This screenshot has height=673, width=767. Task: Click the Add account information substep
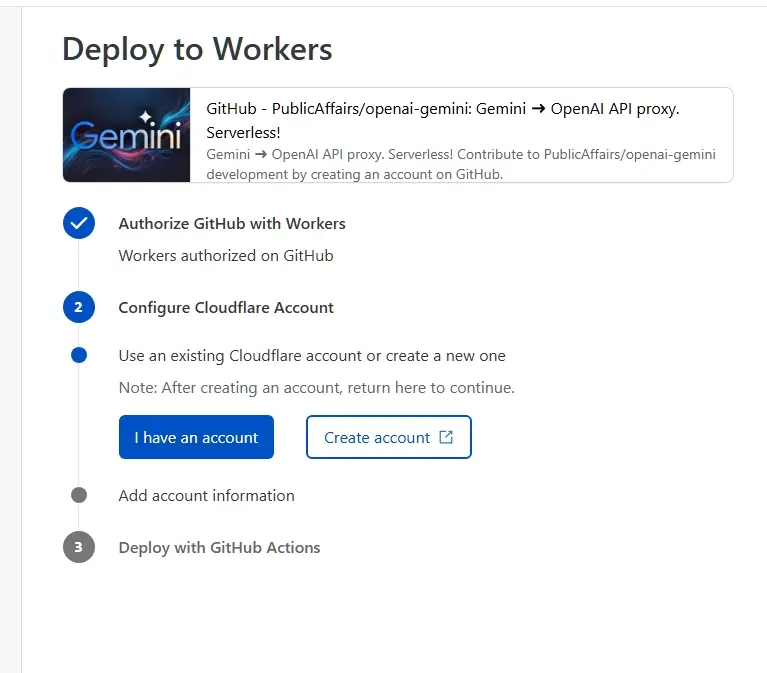pos(206,495)
